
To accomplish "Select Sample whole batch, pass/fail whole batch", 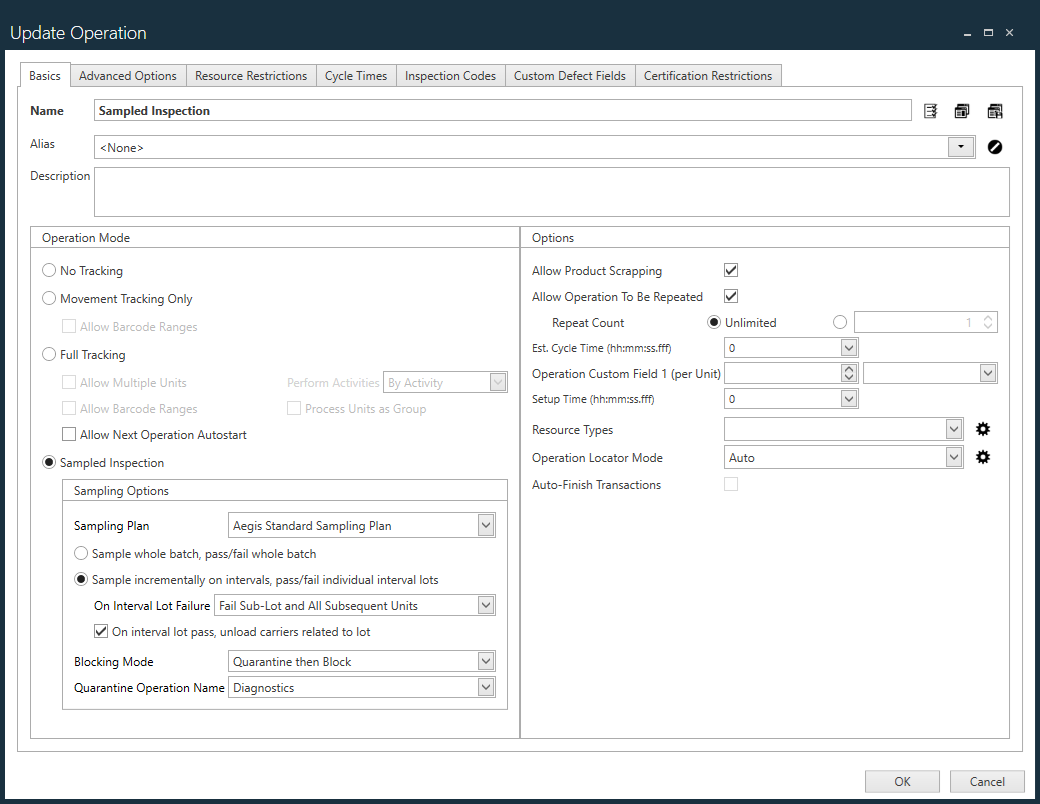I will (81, 553).
